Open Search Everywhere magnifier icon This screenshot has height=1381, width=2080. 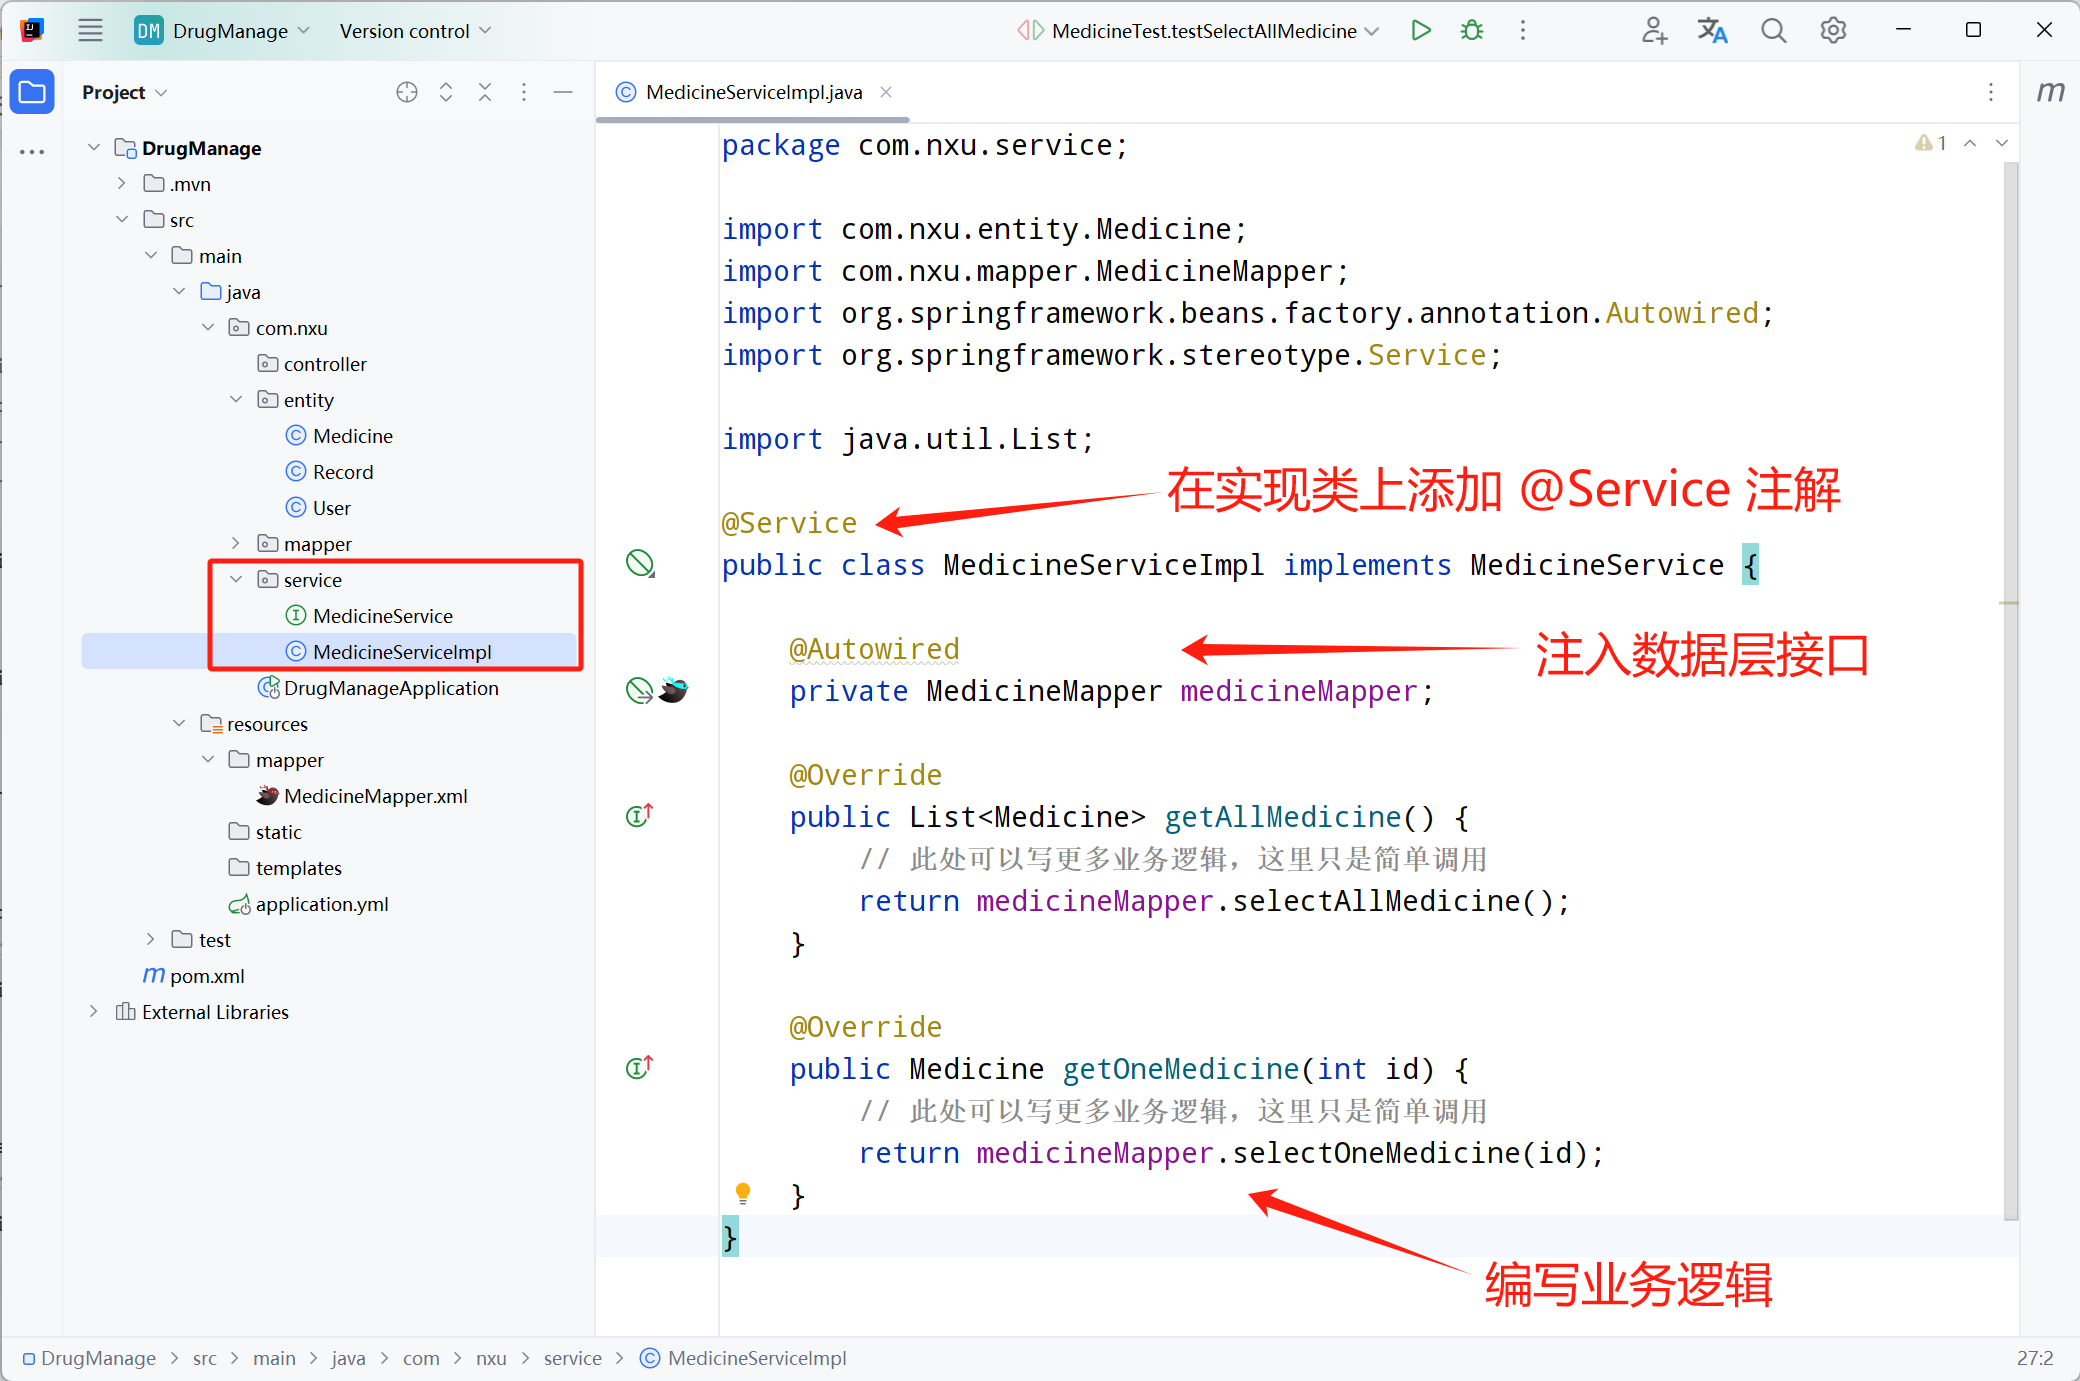coord(1773,30)
